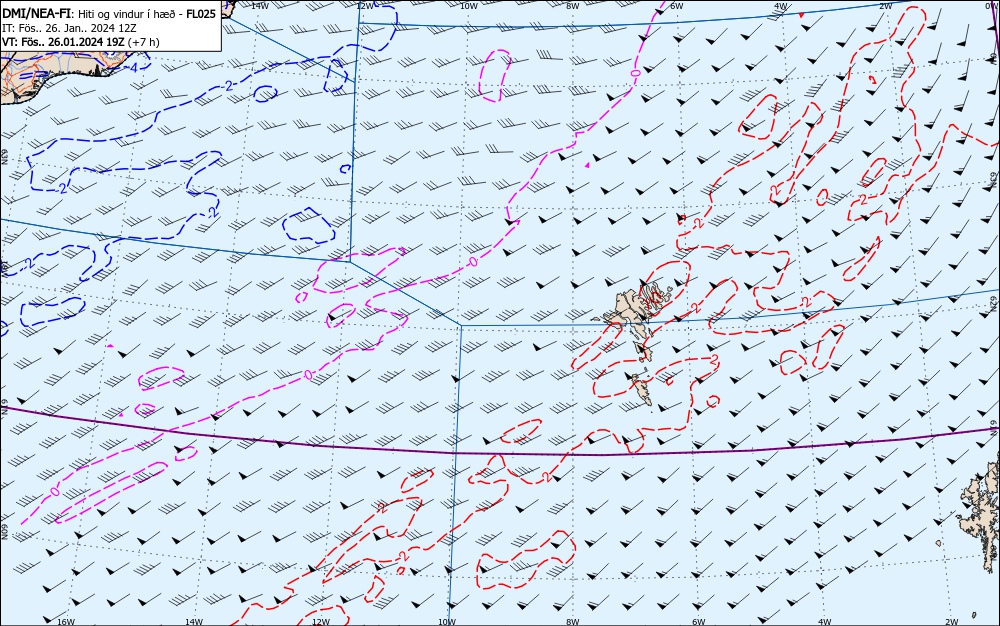Click the "8W" longitude label on top edge
Image resolution: width=1000 pixels, height=626 pixels.
point(573,6)
